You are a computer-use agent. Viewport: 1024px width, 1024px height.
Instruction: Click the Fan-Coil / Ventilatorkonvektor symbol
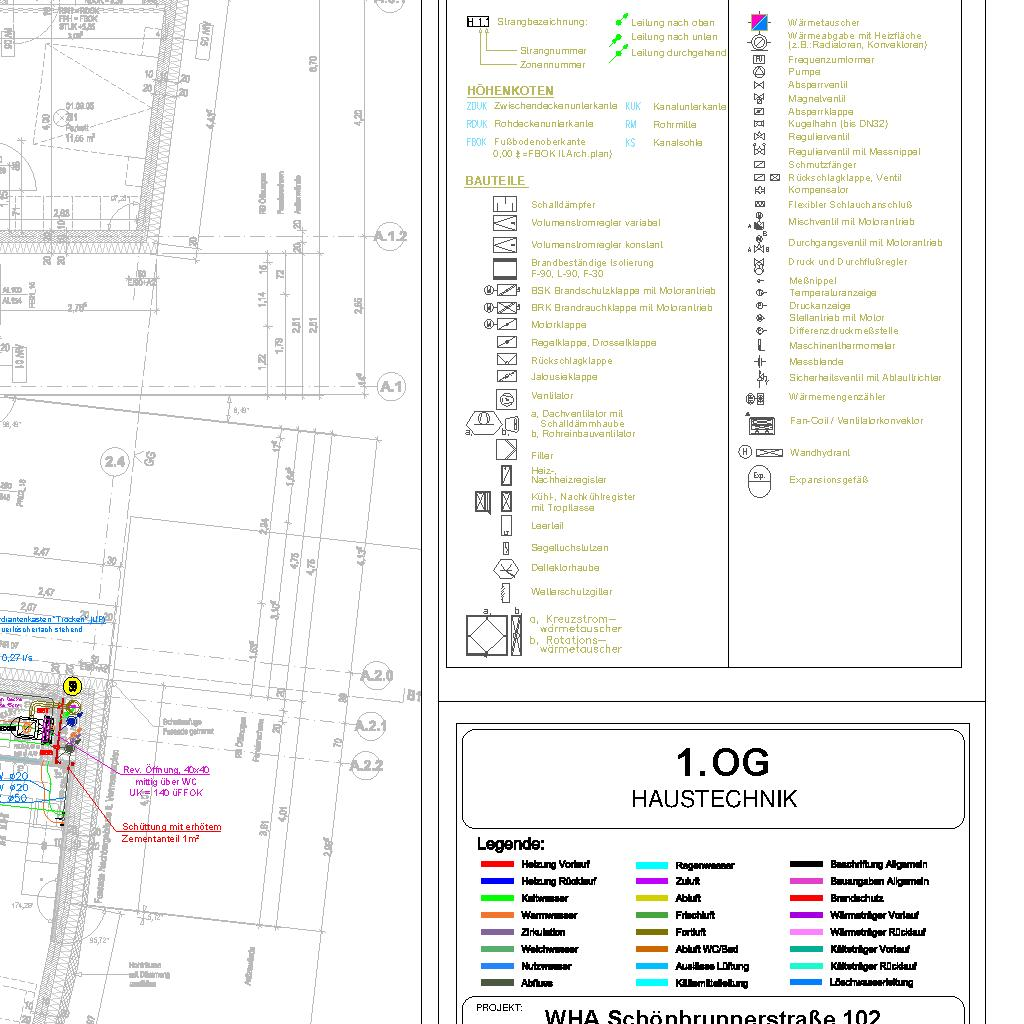click(x=762, y=424)
